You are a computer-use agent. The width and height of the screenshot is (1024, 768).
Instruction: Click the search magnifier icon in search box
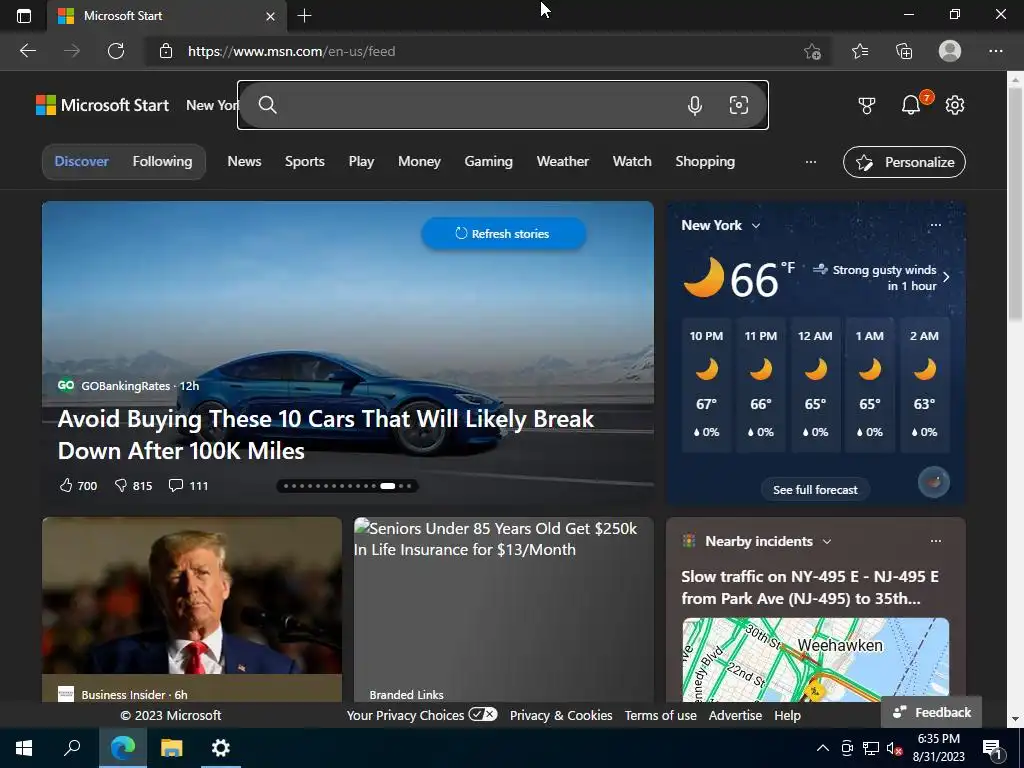267,104
